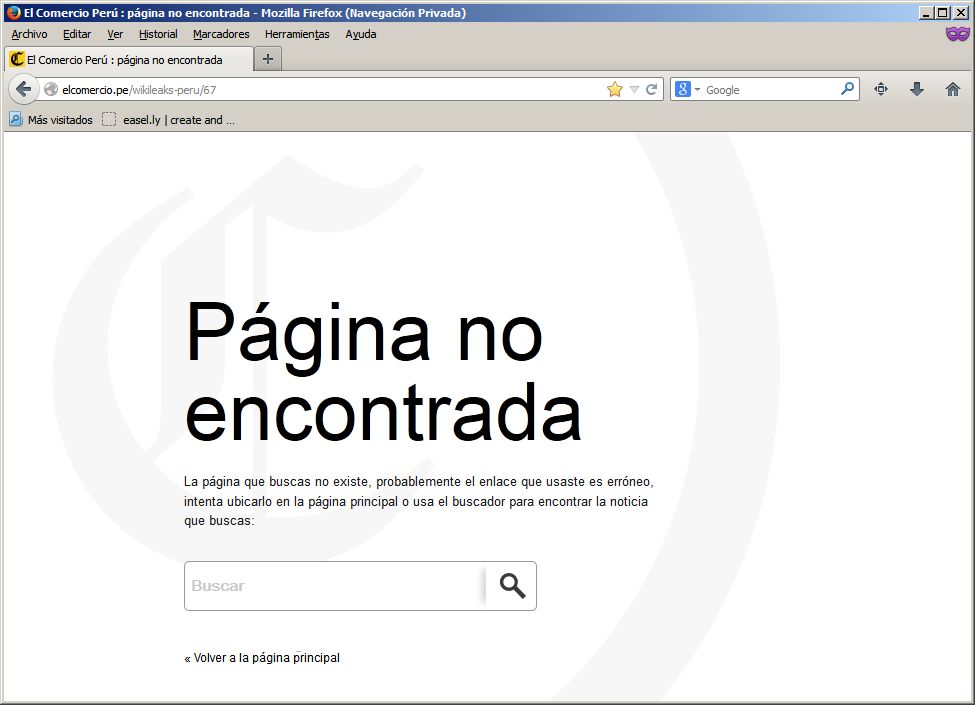Click the page search magnifier button

click(512, 586)
